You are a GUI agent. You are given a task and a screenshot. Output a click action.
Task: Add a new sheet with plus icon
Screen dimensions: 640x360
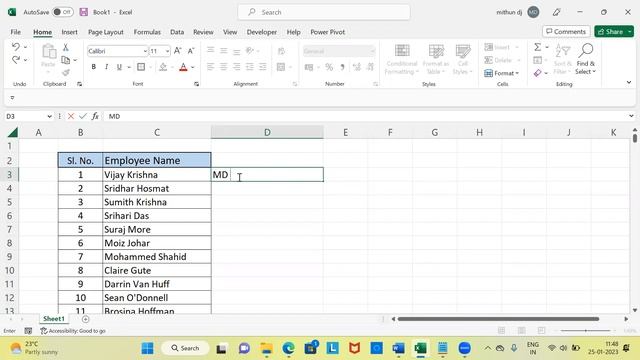tap(85, 319)
